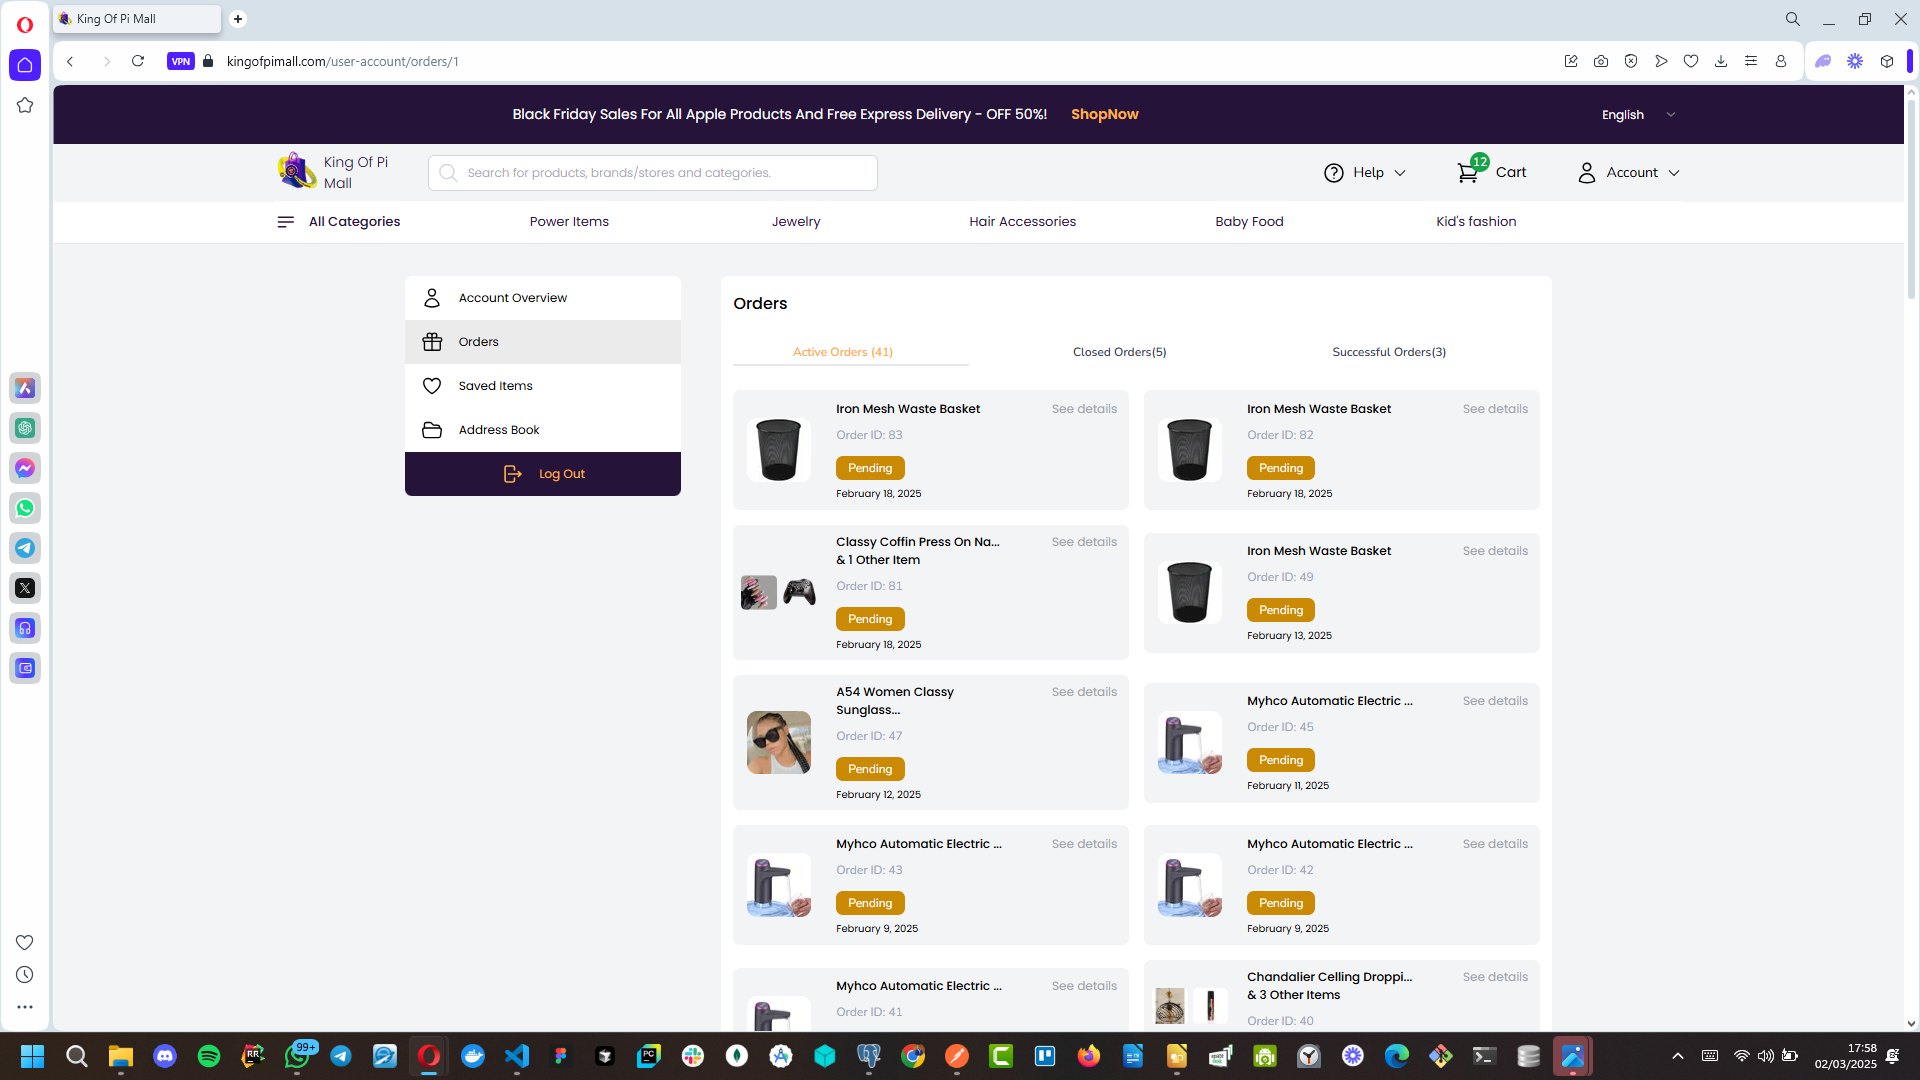Screen dimensions: 1920x1080
Task: Click the ShopNow link in the banner
Action: [1104, 114]
